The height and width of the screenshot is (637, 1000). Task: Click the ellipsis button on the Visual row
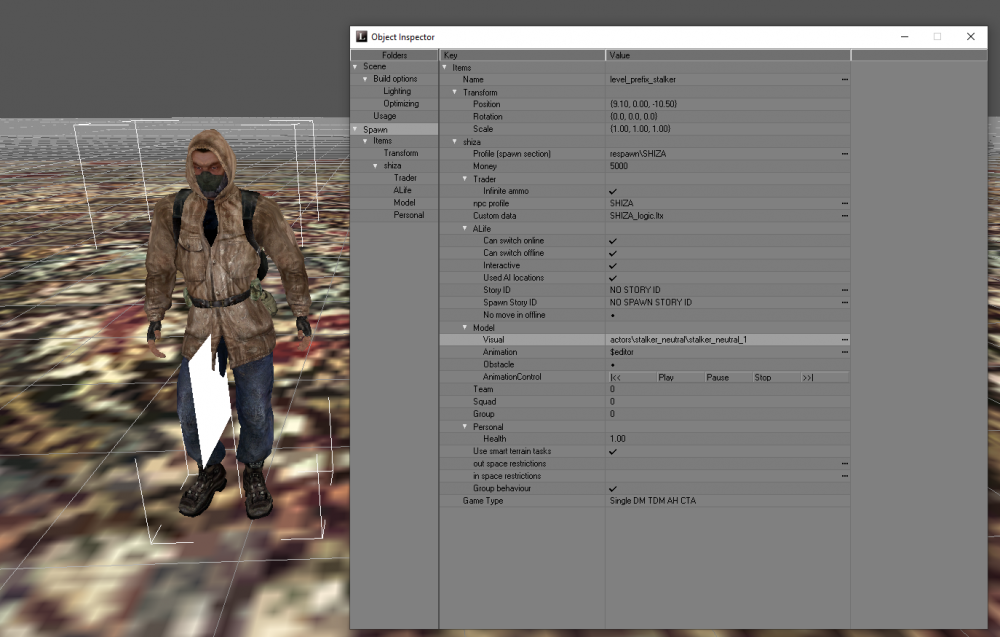pos(844,340)
